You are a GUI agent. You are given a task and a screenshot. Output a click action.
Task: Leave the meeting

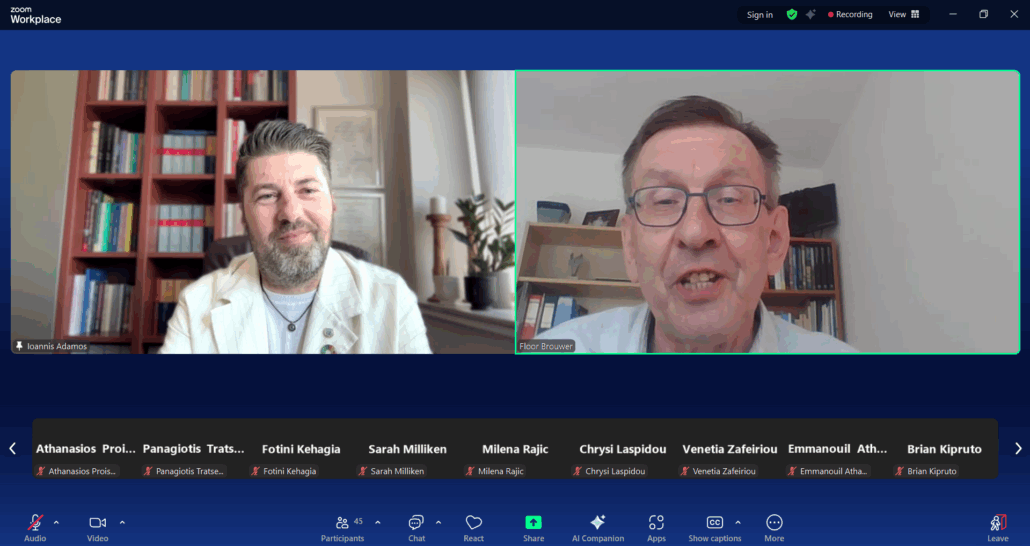click(x=997, y=526)
